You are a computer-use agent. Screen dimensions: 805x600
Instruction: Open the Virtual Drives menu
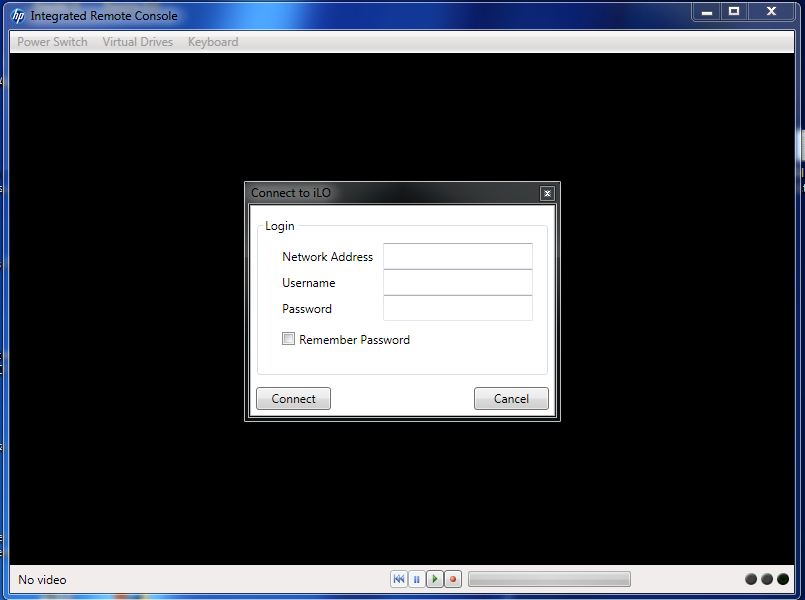tap(138, 42)
